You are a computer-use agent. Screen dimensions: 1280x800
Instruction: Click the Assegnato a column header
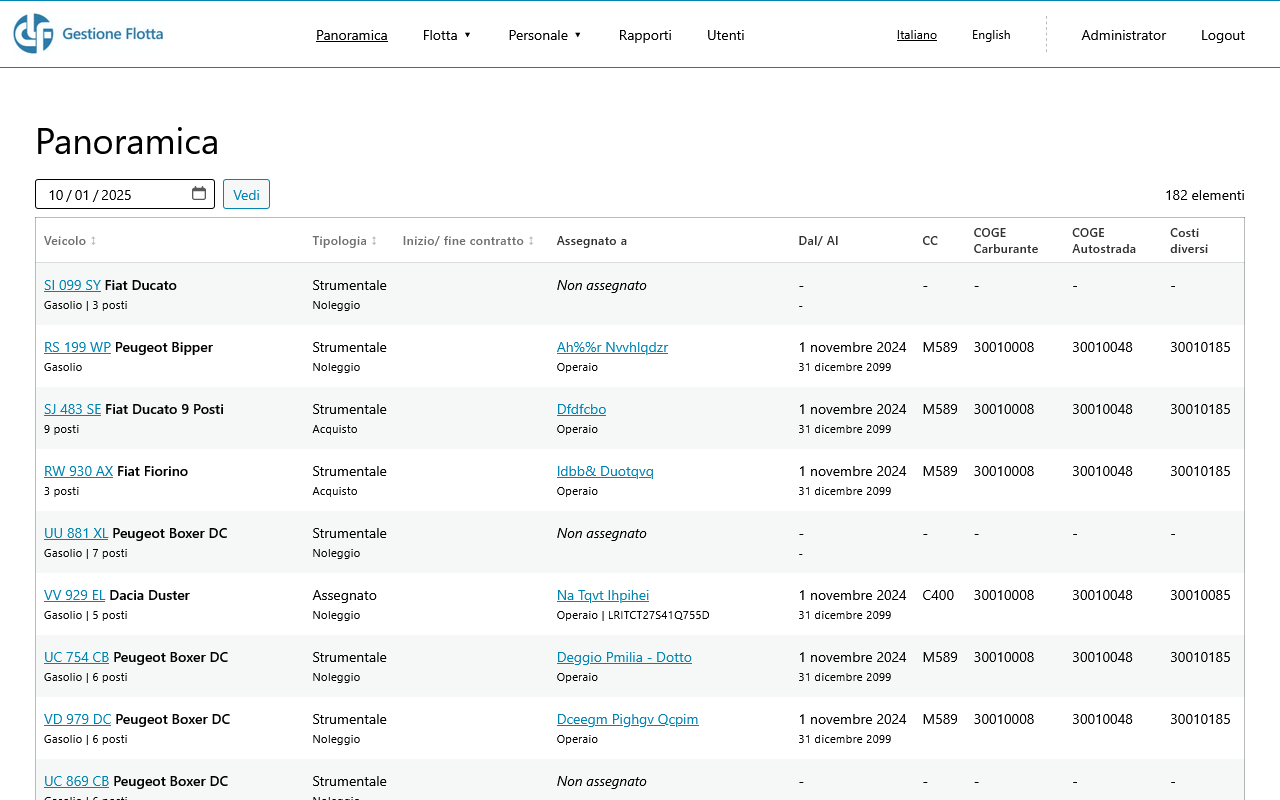(592, 241)
